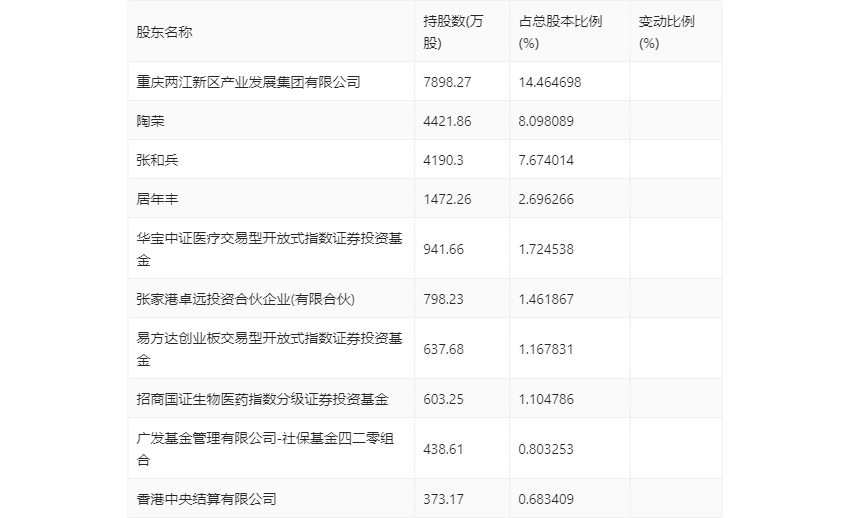Click the percentage 1.461867
This screenshot has height=518, width=850.
(x=546, y=299)
